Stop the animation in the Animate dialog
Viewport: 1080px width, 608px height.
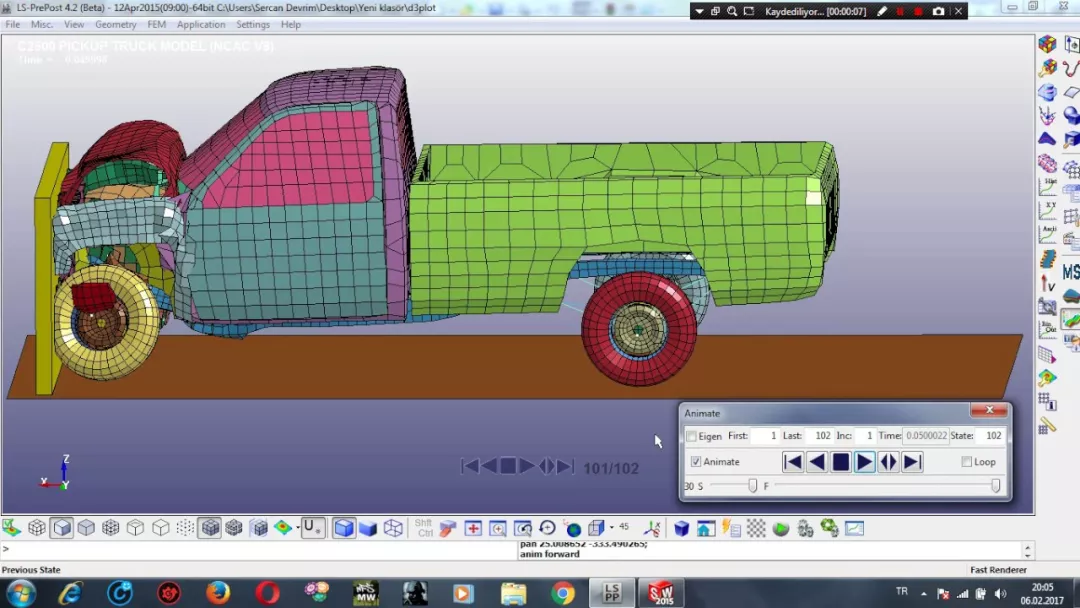click(841, 462)
